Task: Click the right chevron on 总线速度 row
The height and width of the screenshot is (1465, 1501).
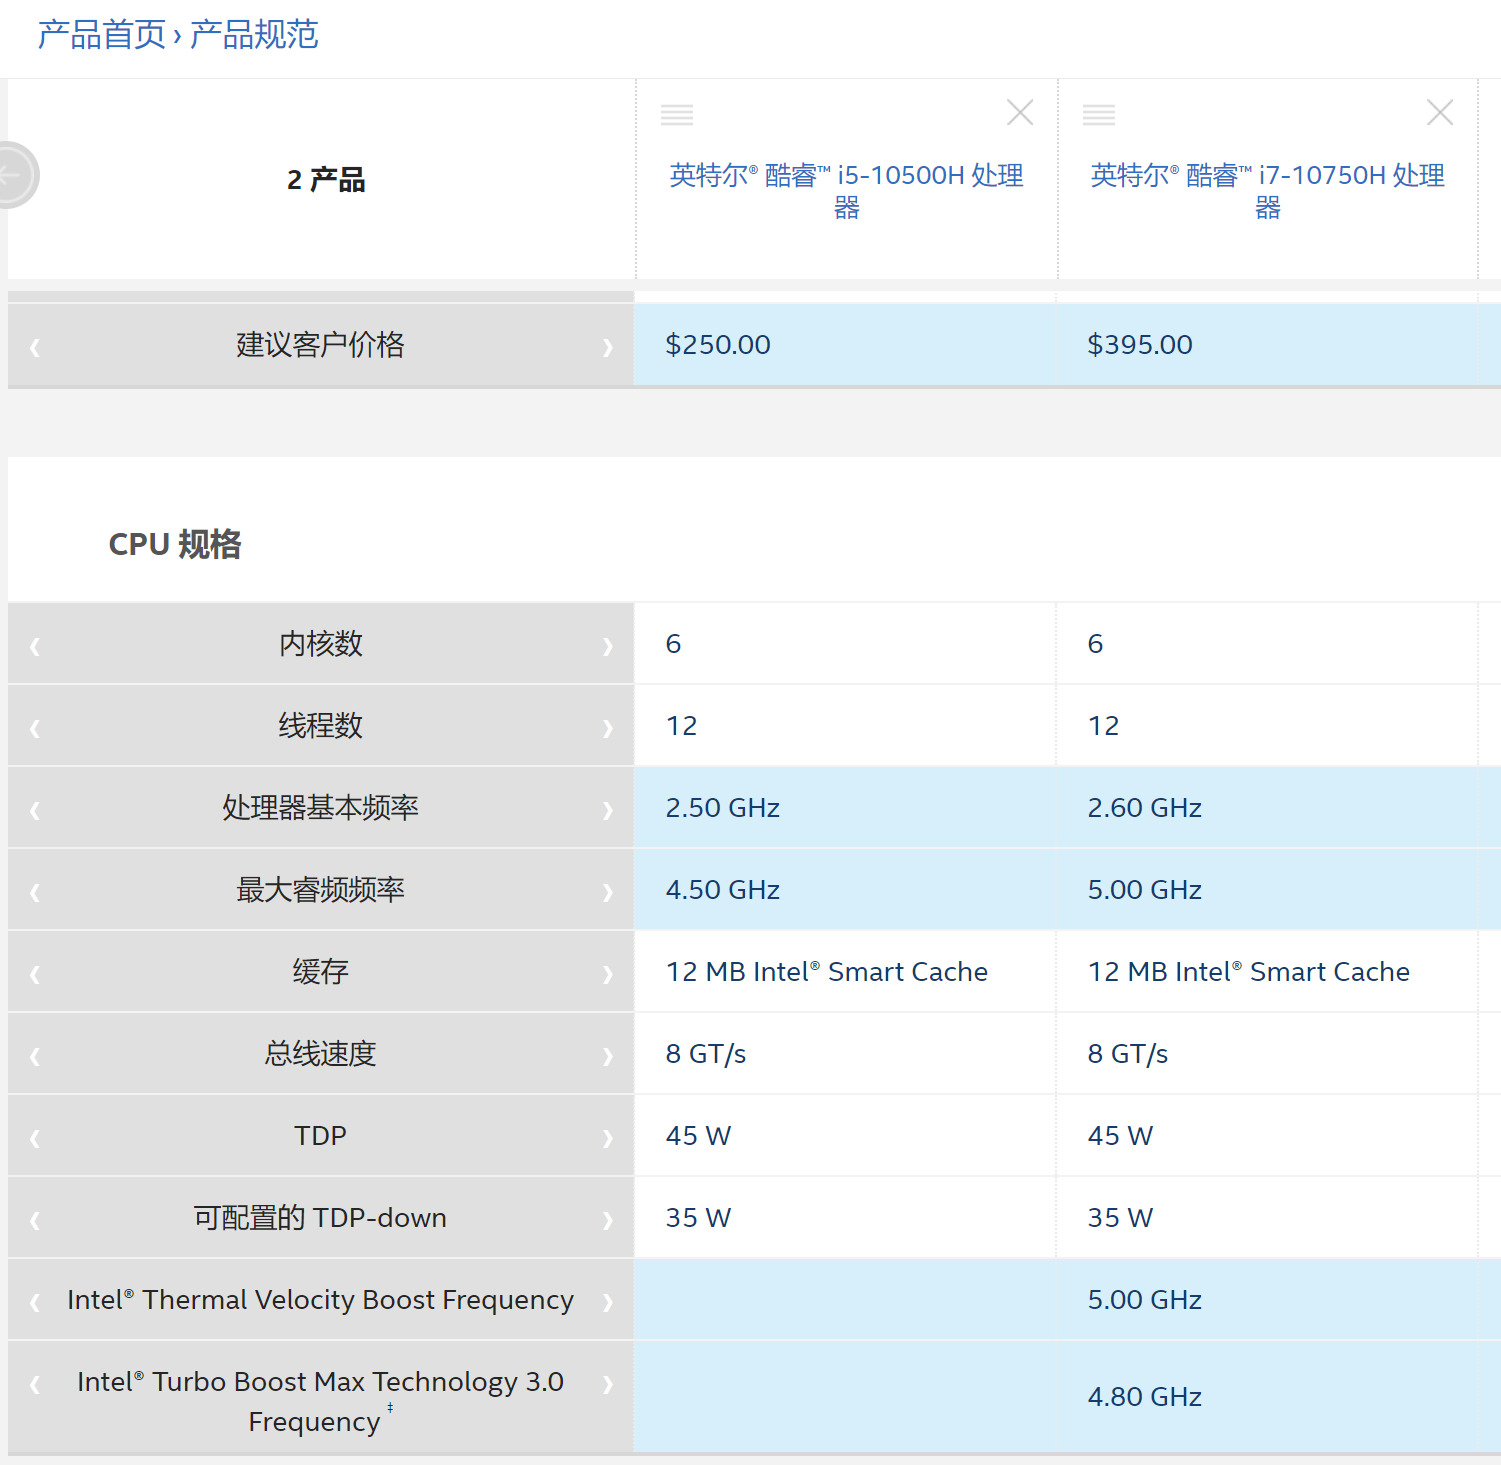Action: click(608, 1053)
